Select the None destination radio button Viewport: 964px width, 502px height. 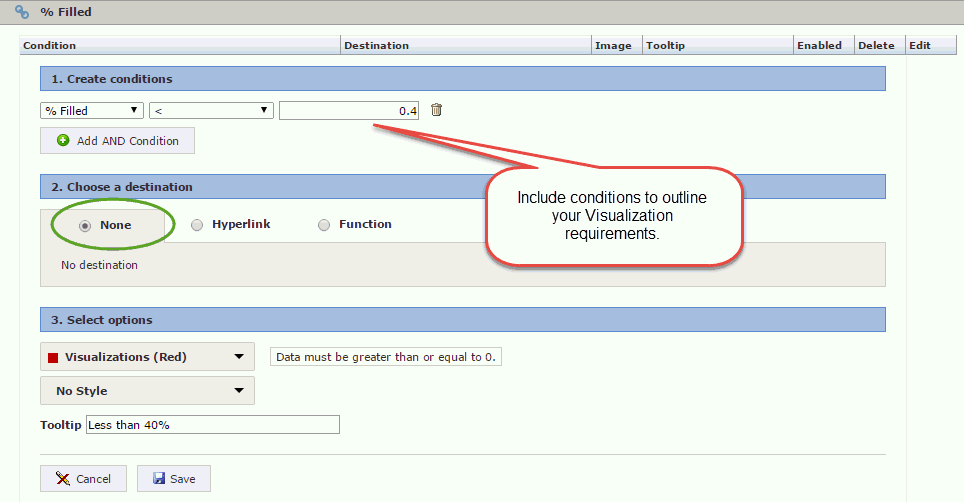tap(85, 225)
